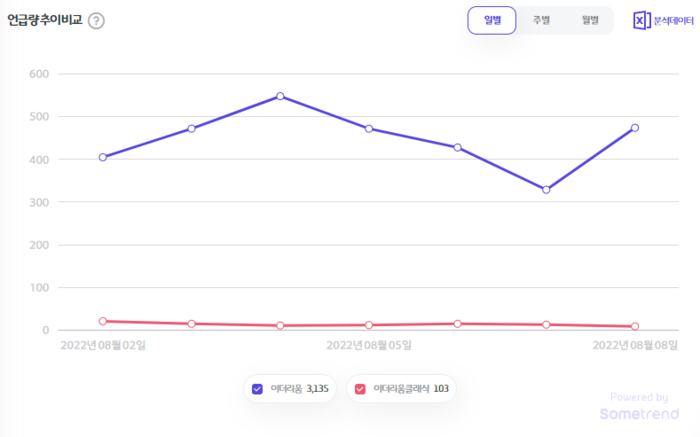The height and width of the screenshot is (437, 700).
Task: Toggle the 이더리움클래식 legend checkbox
Action: point(361,388)
